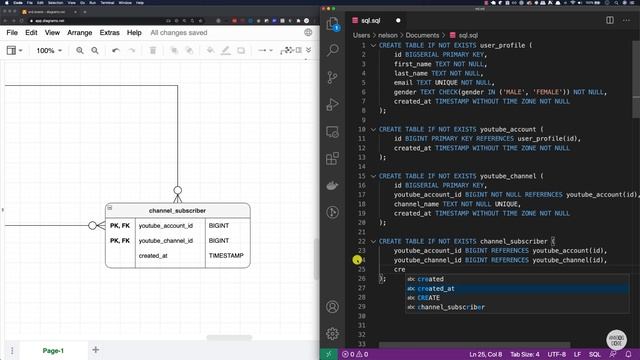Open Source Control view in VS Code
Viewport: 640px width, 360px height.
point(333,77)
